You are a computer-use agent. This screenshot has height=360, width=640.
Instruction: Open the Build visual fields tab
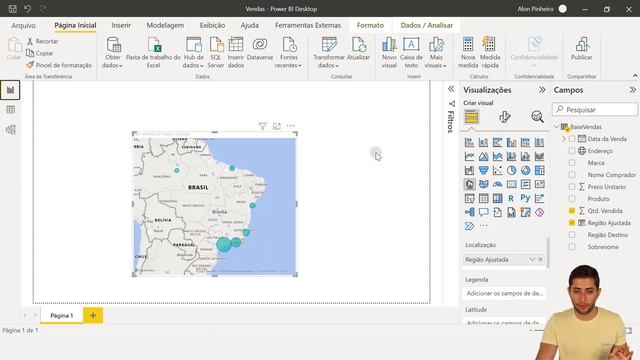click(x=471, y=117)
